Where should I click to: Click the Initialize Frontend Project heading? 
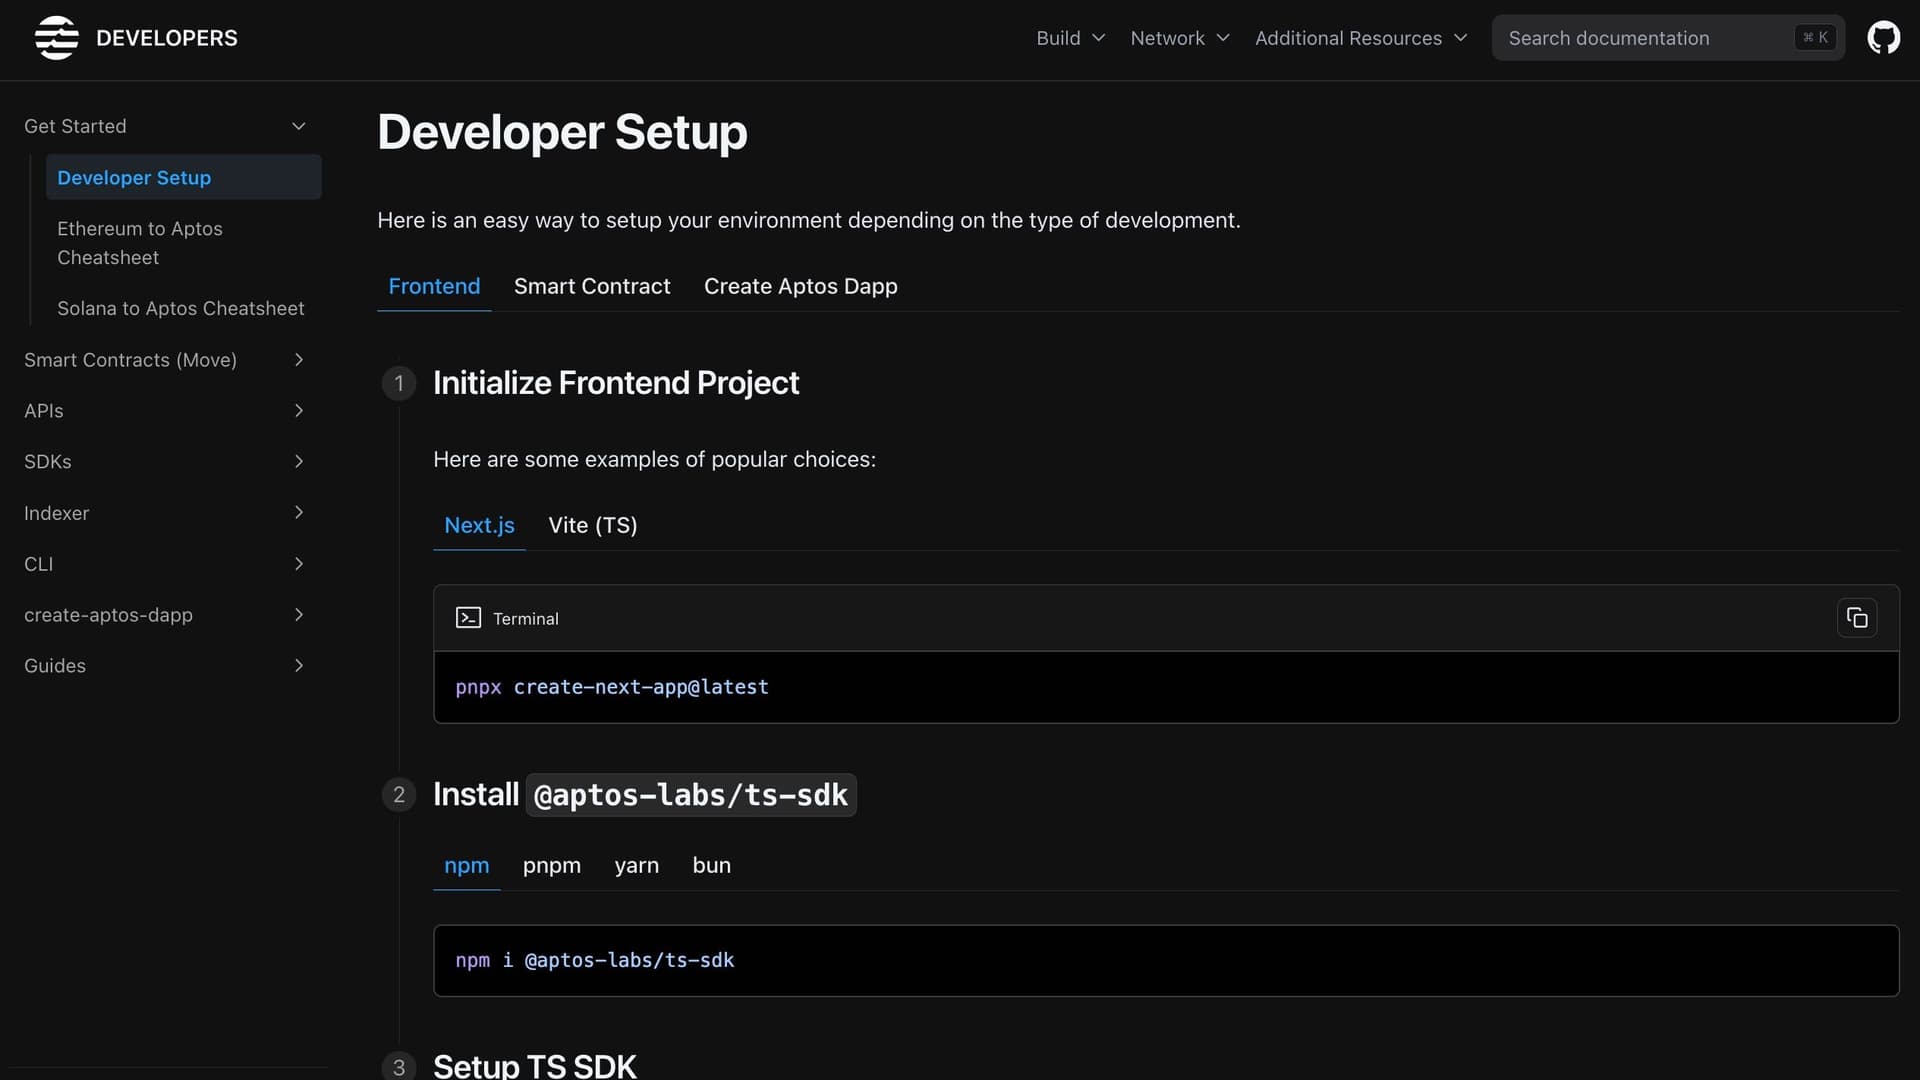click(616, 383)
